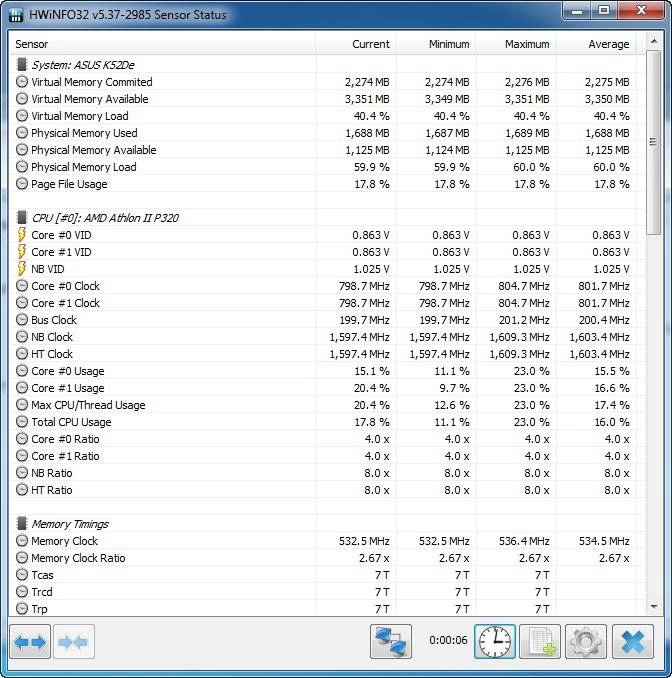Click the 534.5 MHz Memory Clock average value
672x678 pixels.
pos(604,541)
